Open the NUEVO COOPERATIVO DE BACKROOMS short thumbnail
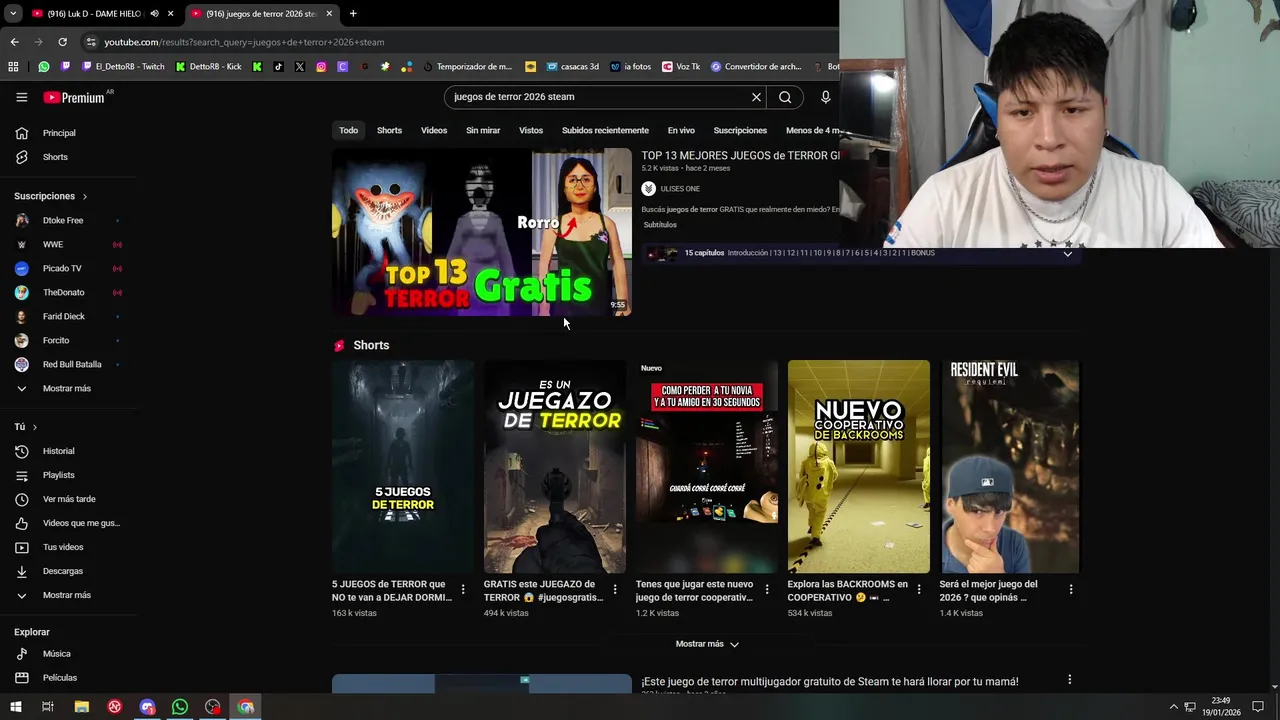 pyautogui.click(x=859, y=467)
